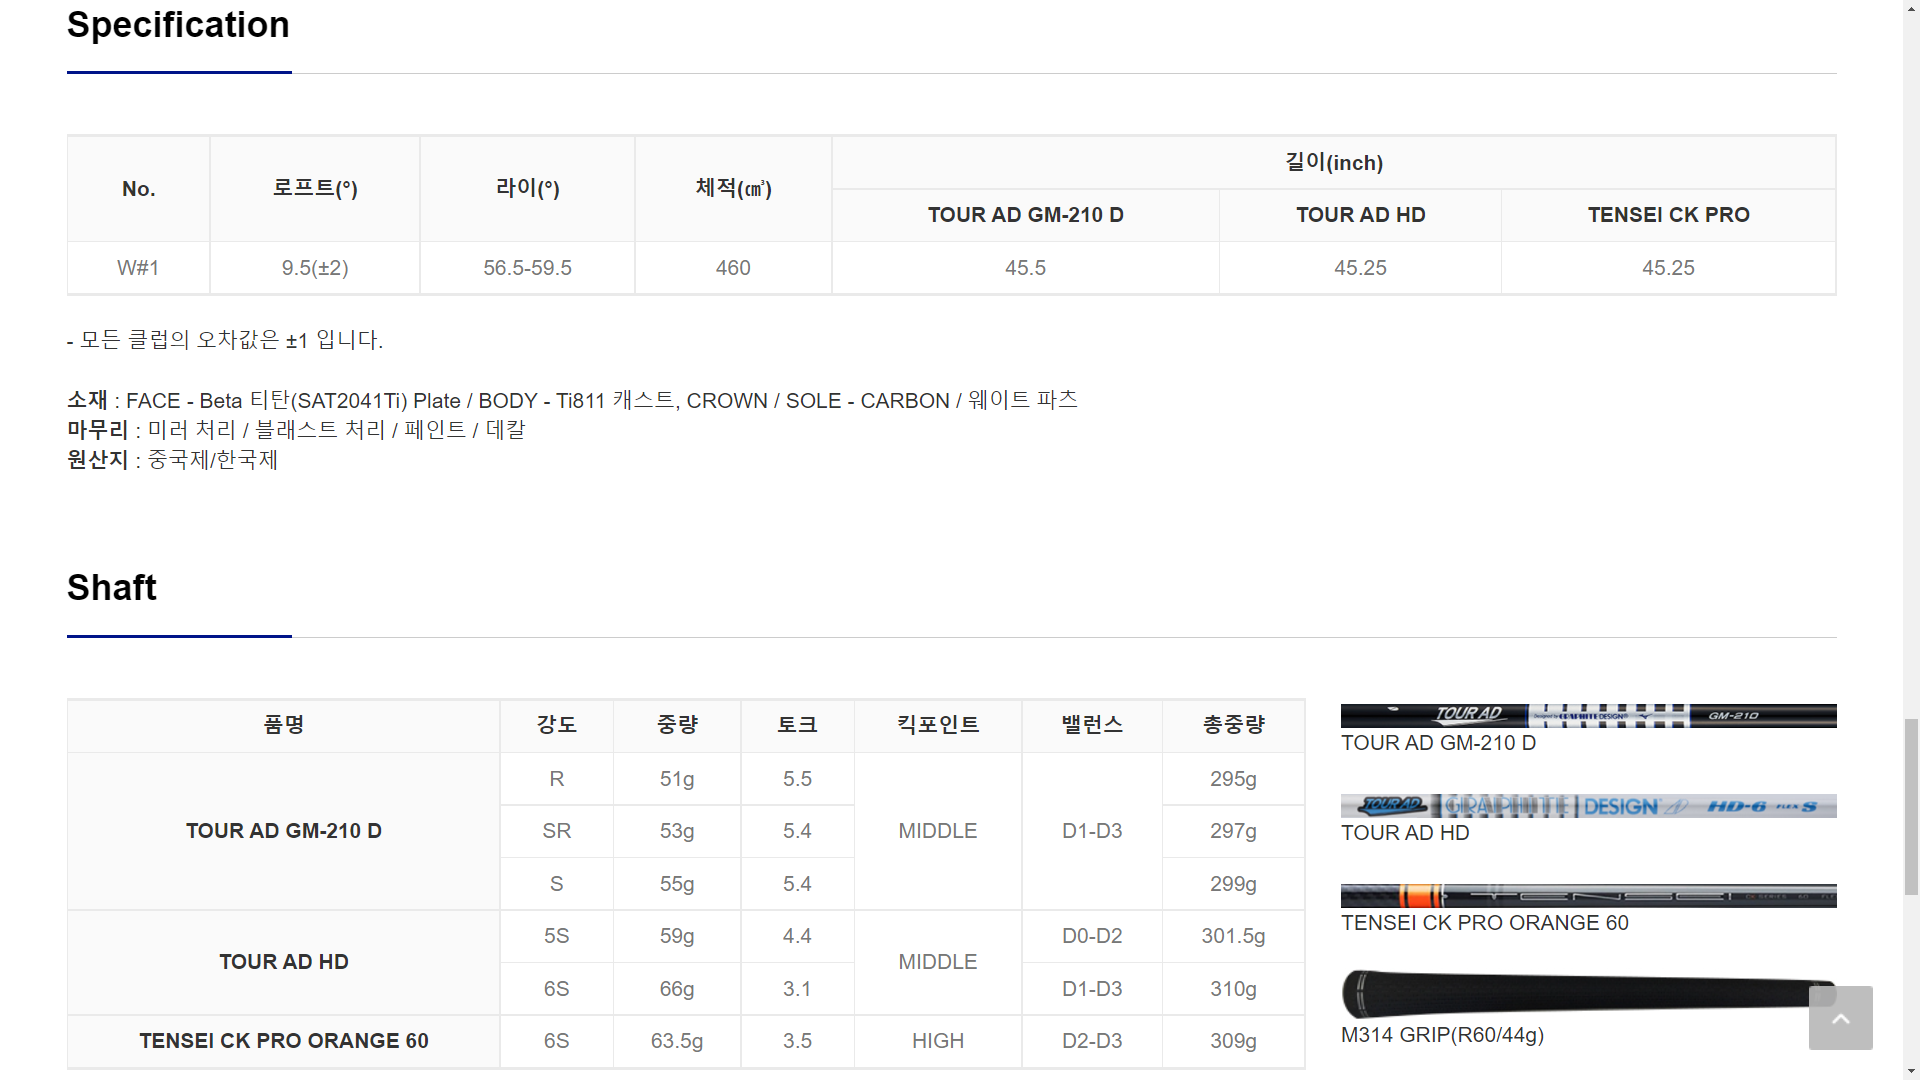The width and height of the screenshot is (1920, 1080).
Task: Click the '강도' column header
Action: click(557, 726)
